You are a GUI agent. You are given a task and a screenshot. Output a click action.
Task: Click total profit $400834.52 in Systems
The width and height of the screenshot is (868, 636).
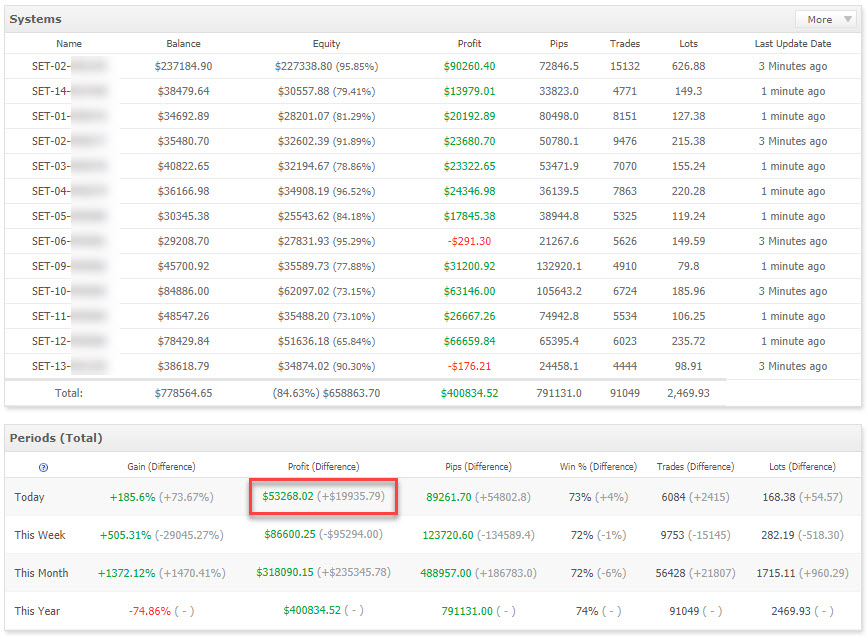pyautogui.click(x=469, y=393)
